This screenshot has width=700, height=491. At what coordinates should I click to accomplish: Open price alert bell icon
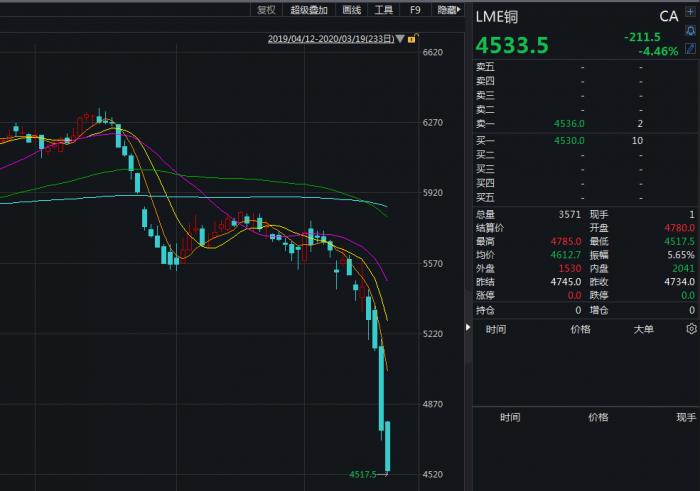coord(691,32)
